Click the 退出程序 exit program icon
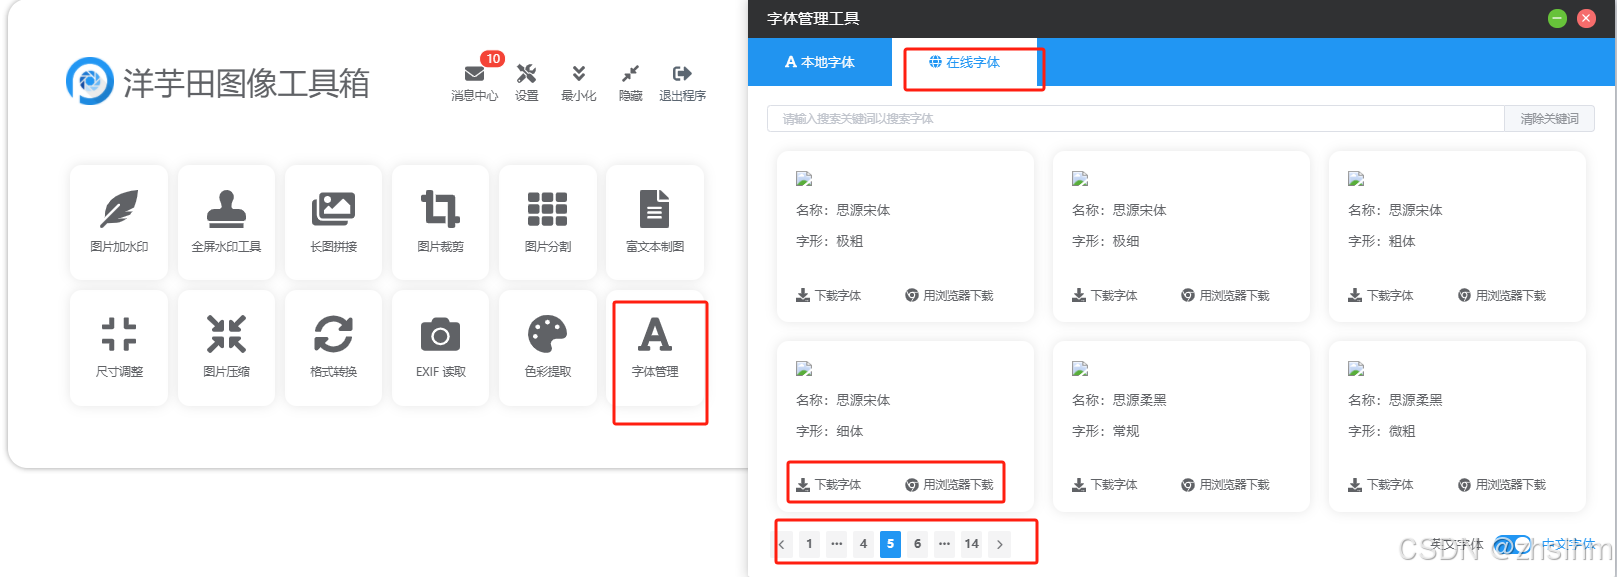Screen dimensions: 1617x577 [x=682, y=82]
